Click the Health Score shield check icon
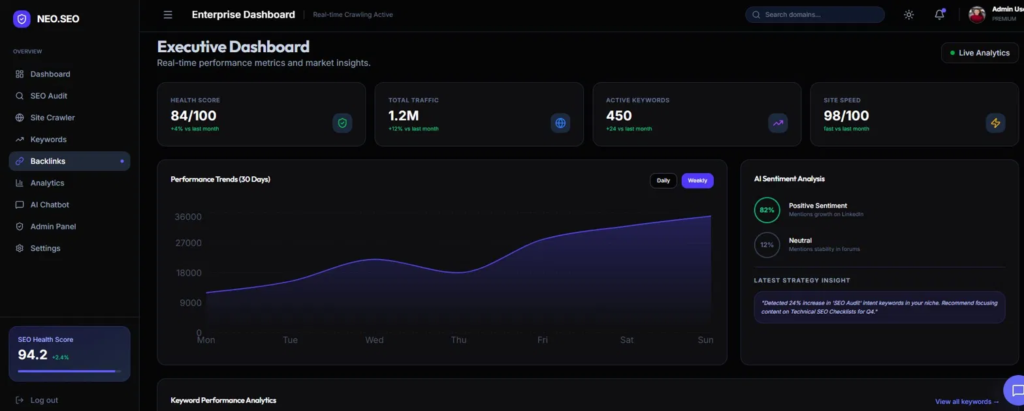 (x=342, y=123)
